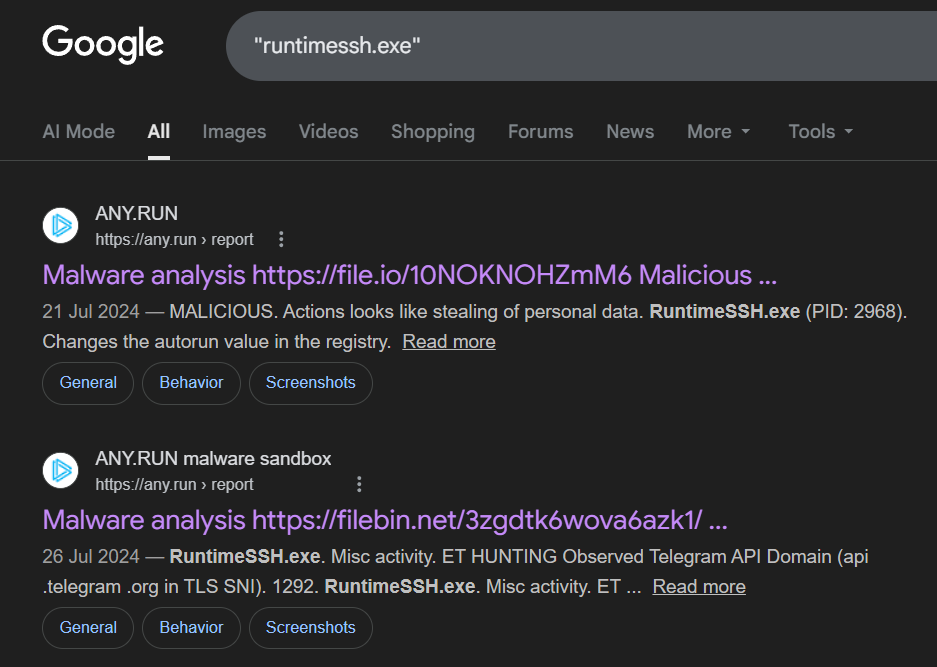Viewport: 937px width, 667px height.
Task: Click the "ANY.RUN" site name of first result
Action: click(136, 213)
